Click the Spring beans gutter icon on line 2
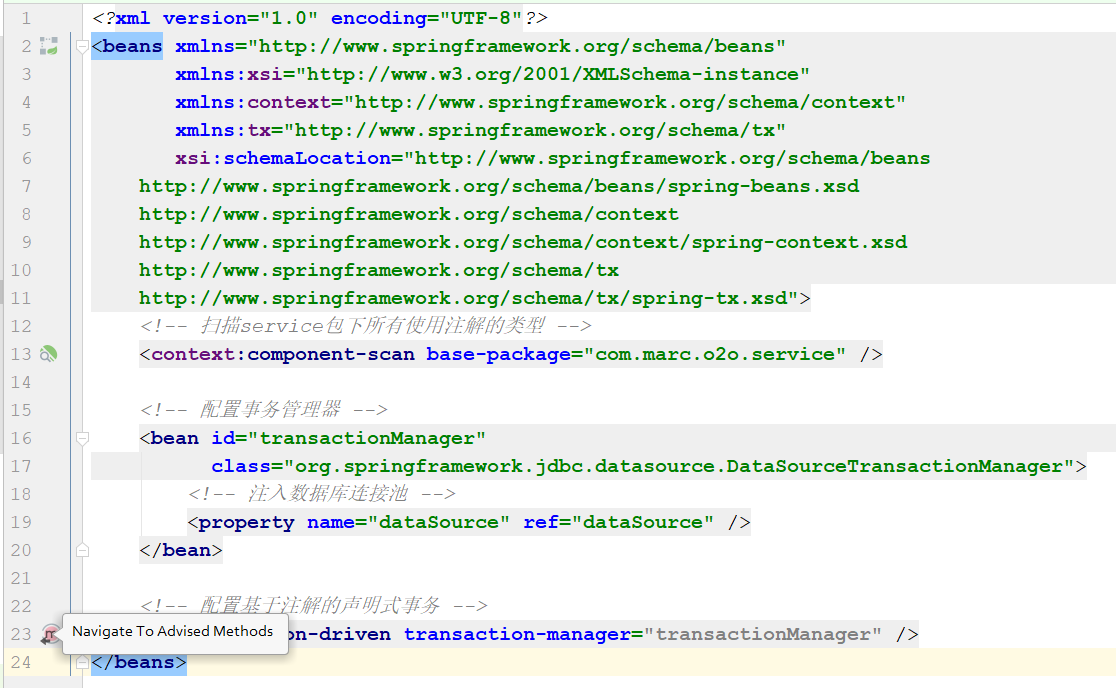Viewport: 1116px width, 688px height. coord(48,46)
